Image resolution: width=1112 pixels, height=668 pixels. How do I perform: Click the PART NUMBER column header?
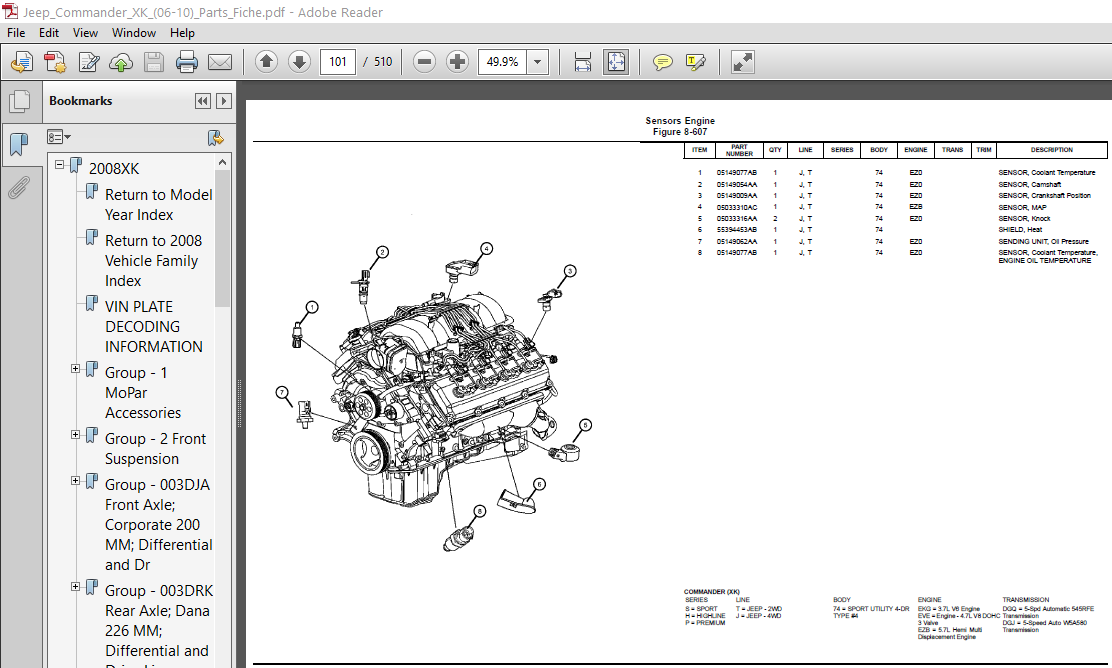[x=739, y=150]
